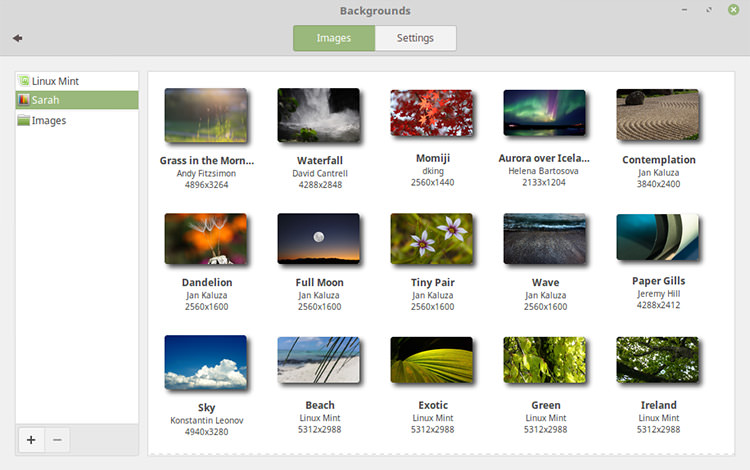Viewport: 750px width, 470px height.
Task: Choose the Beach wallpaper thumbnail
Action: (x=319, y=360)
